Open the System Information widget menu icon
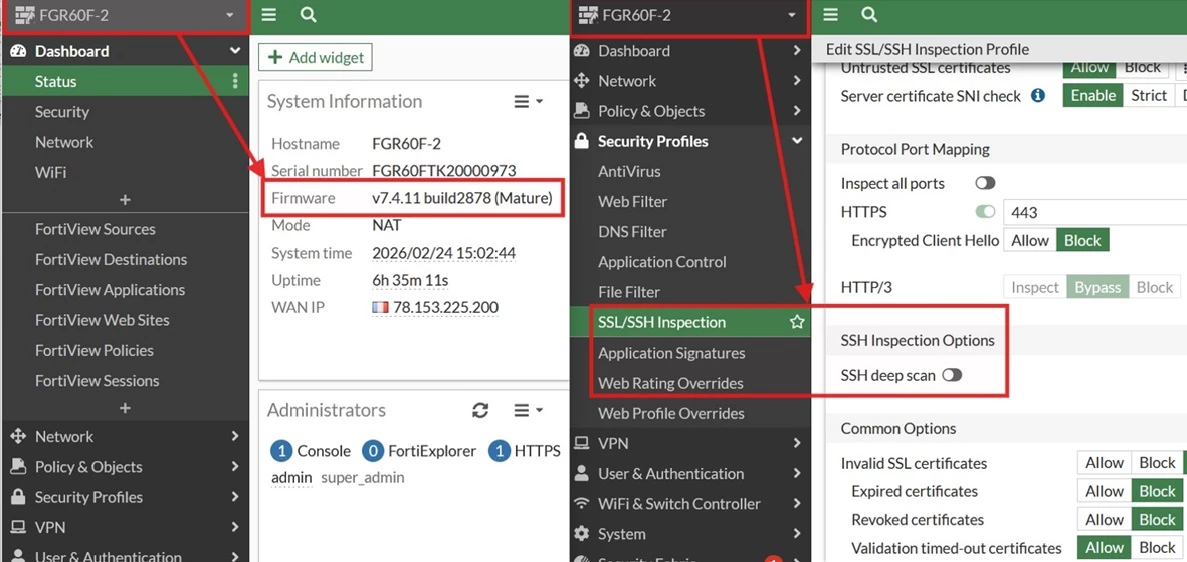Screen dimensions: 1187x562 tap(528, 101)
